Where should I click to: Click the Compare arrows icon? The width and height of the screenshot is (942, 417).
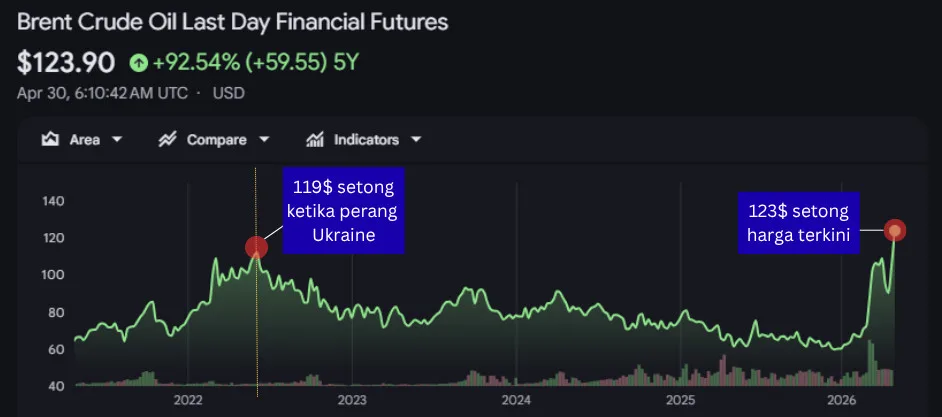tap(168, 140)
